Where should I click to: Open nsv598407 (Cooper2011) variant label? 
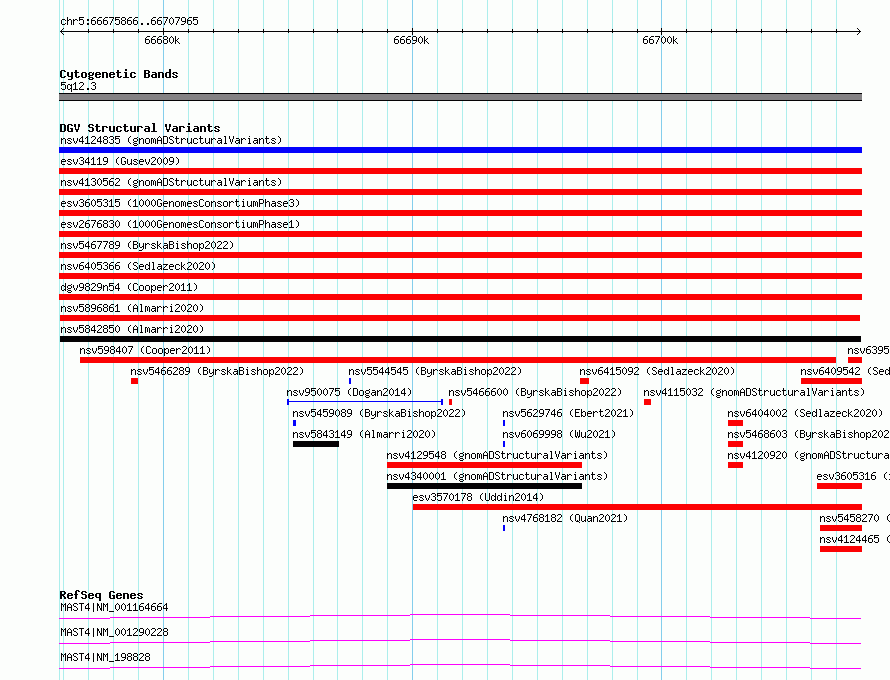point(145,350)
